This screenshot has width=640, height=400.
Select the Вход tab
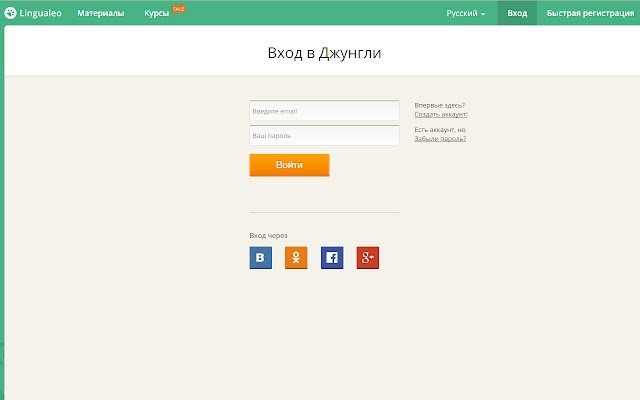click(x=517, y=13)
